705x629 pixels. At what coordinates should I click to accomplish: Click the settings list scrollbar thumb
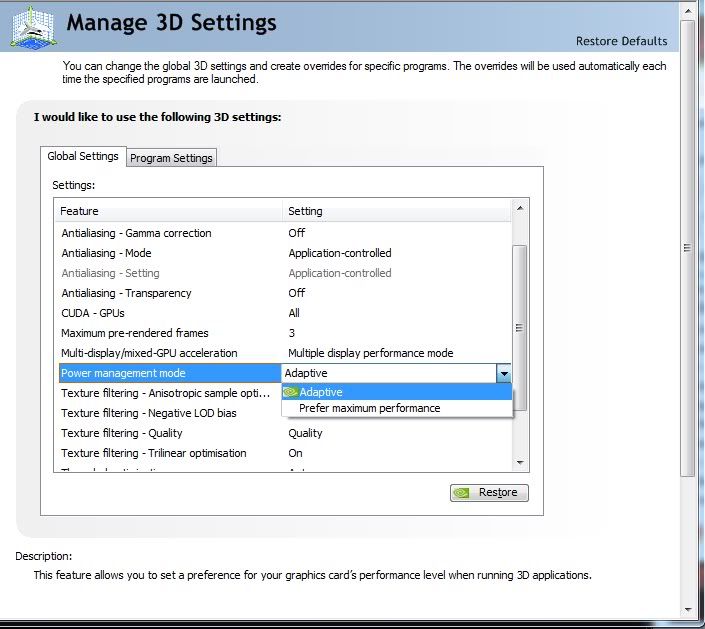pos(520,328)
